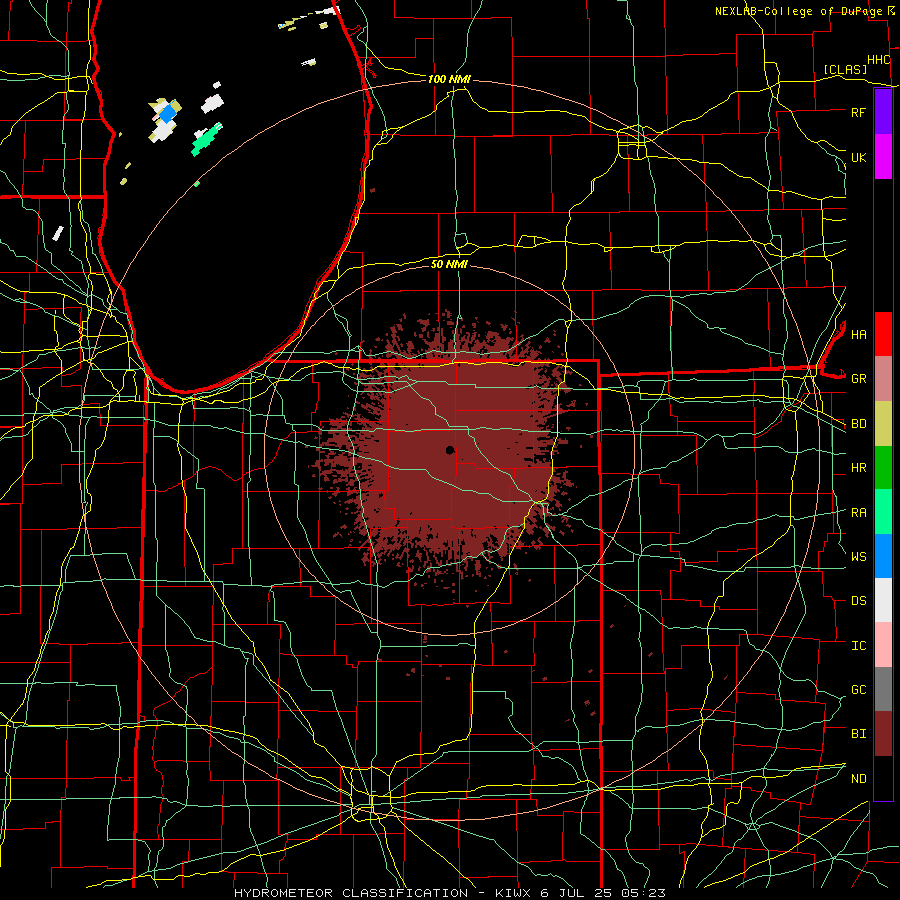
Task: Click the DS white legend swatch
Action: click(x=883, y=600)
